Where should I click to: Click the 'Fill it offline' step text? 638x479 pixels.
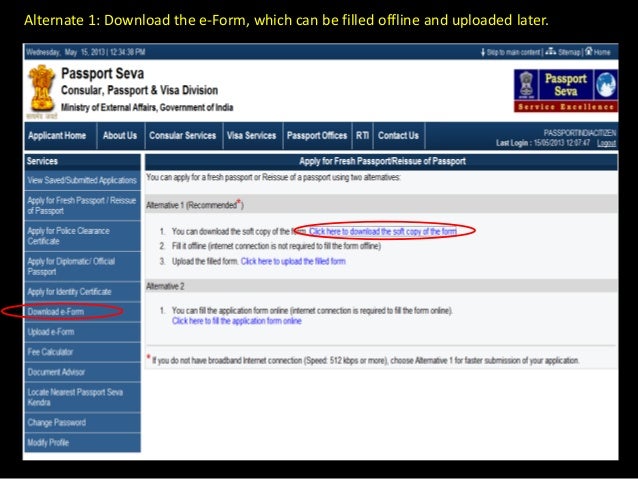(x=276, y=246)
